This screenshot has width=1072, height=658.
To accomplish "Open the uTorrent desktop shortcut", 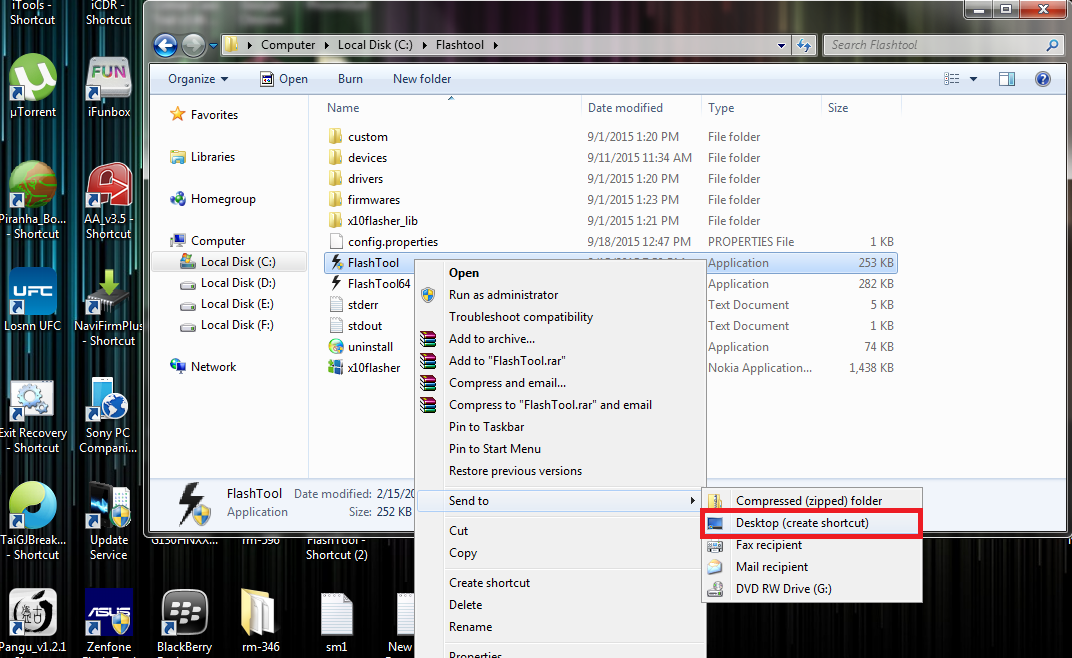I will [x=33, y=85].
